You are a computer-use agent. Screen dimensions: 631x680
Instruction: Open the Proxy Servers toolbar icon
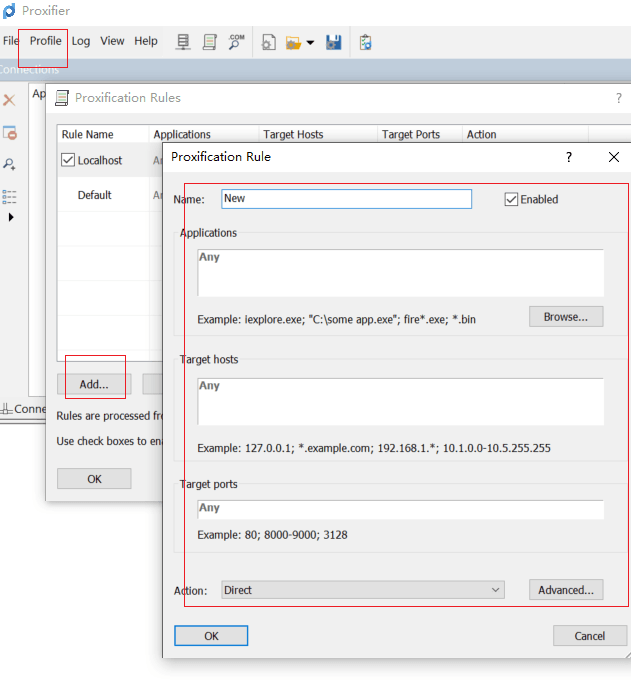coord(183,42)
